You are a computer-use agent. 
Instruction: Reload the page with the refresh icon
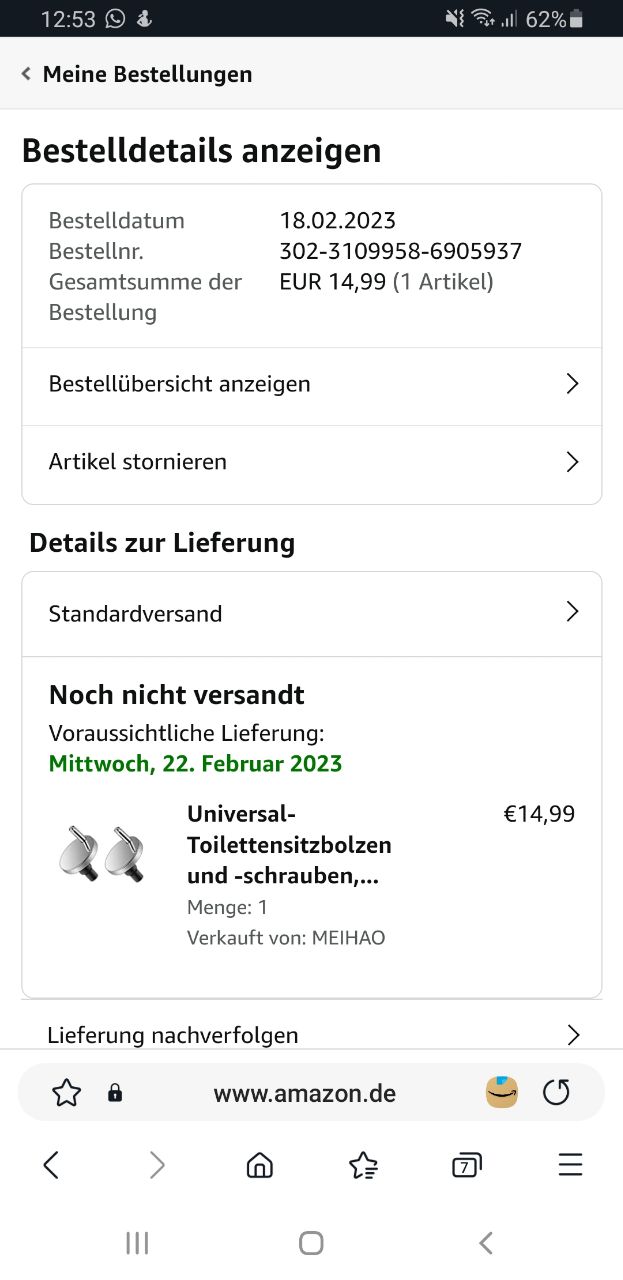coord(556,1093)
